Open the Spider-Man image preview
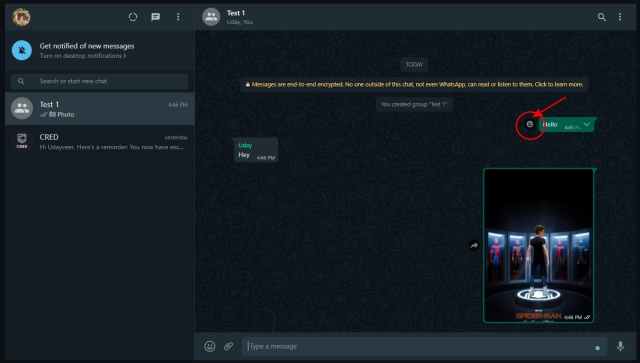The width and height of the screenshot is (640, 363). [538, 245]
